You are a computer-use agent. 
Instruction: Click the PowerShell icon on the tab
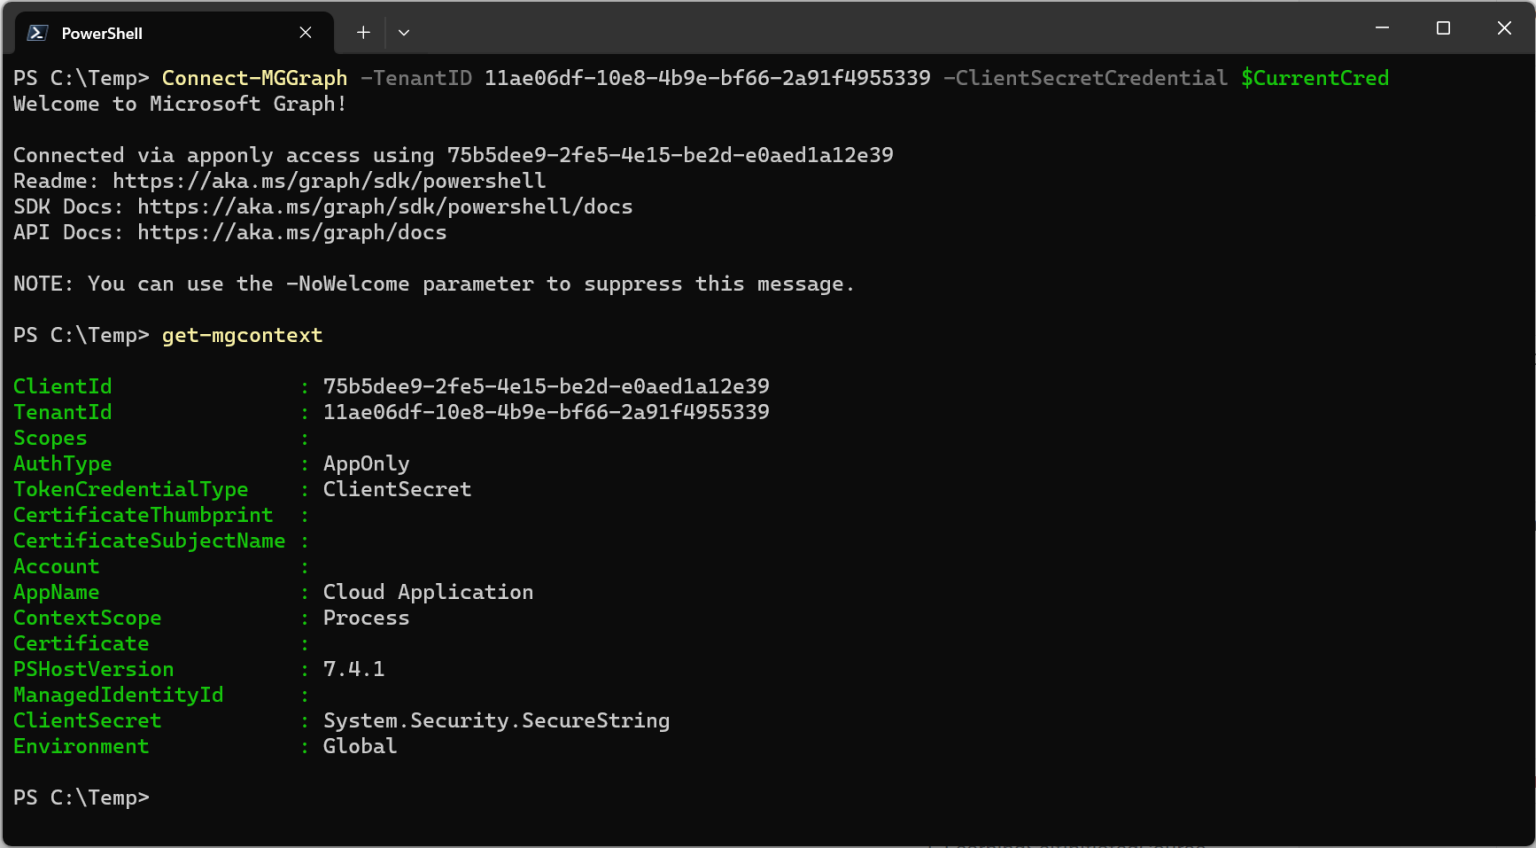(37, 33)
